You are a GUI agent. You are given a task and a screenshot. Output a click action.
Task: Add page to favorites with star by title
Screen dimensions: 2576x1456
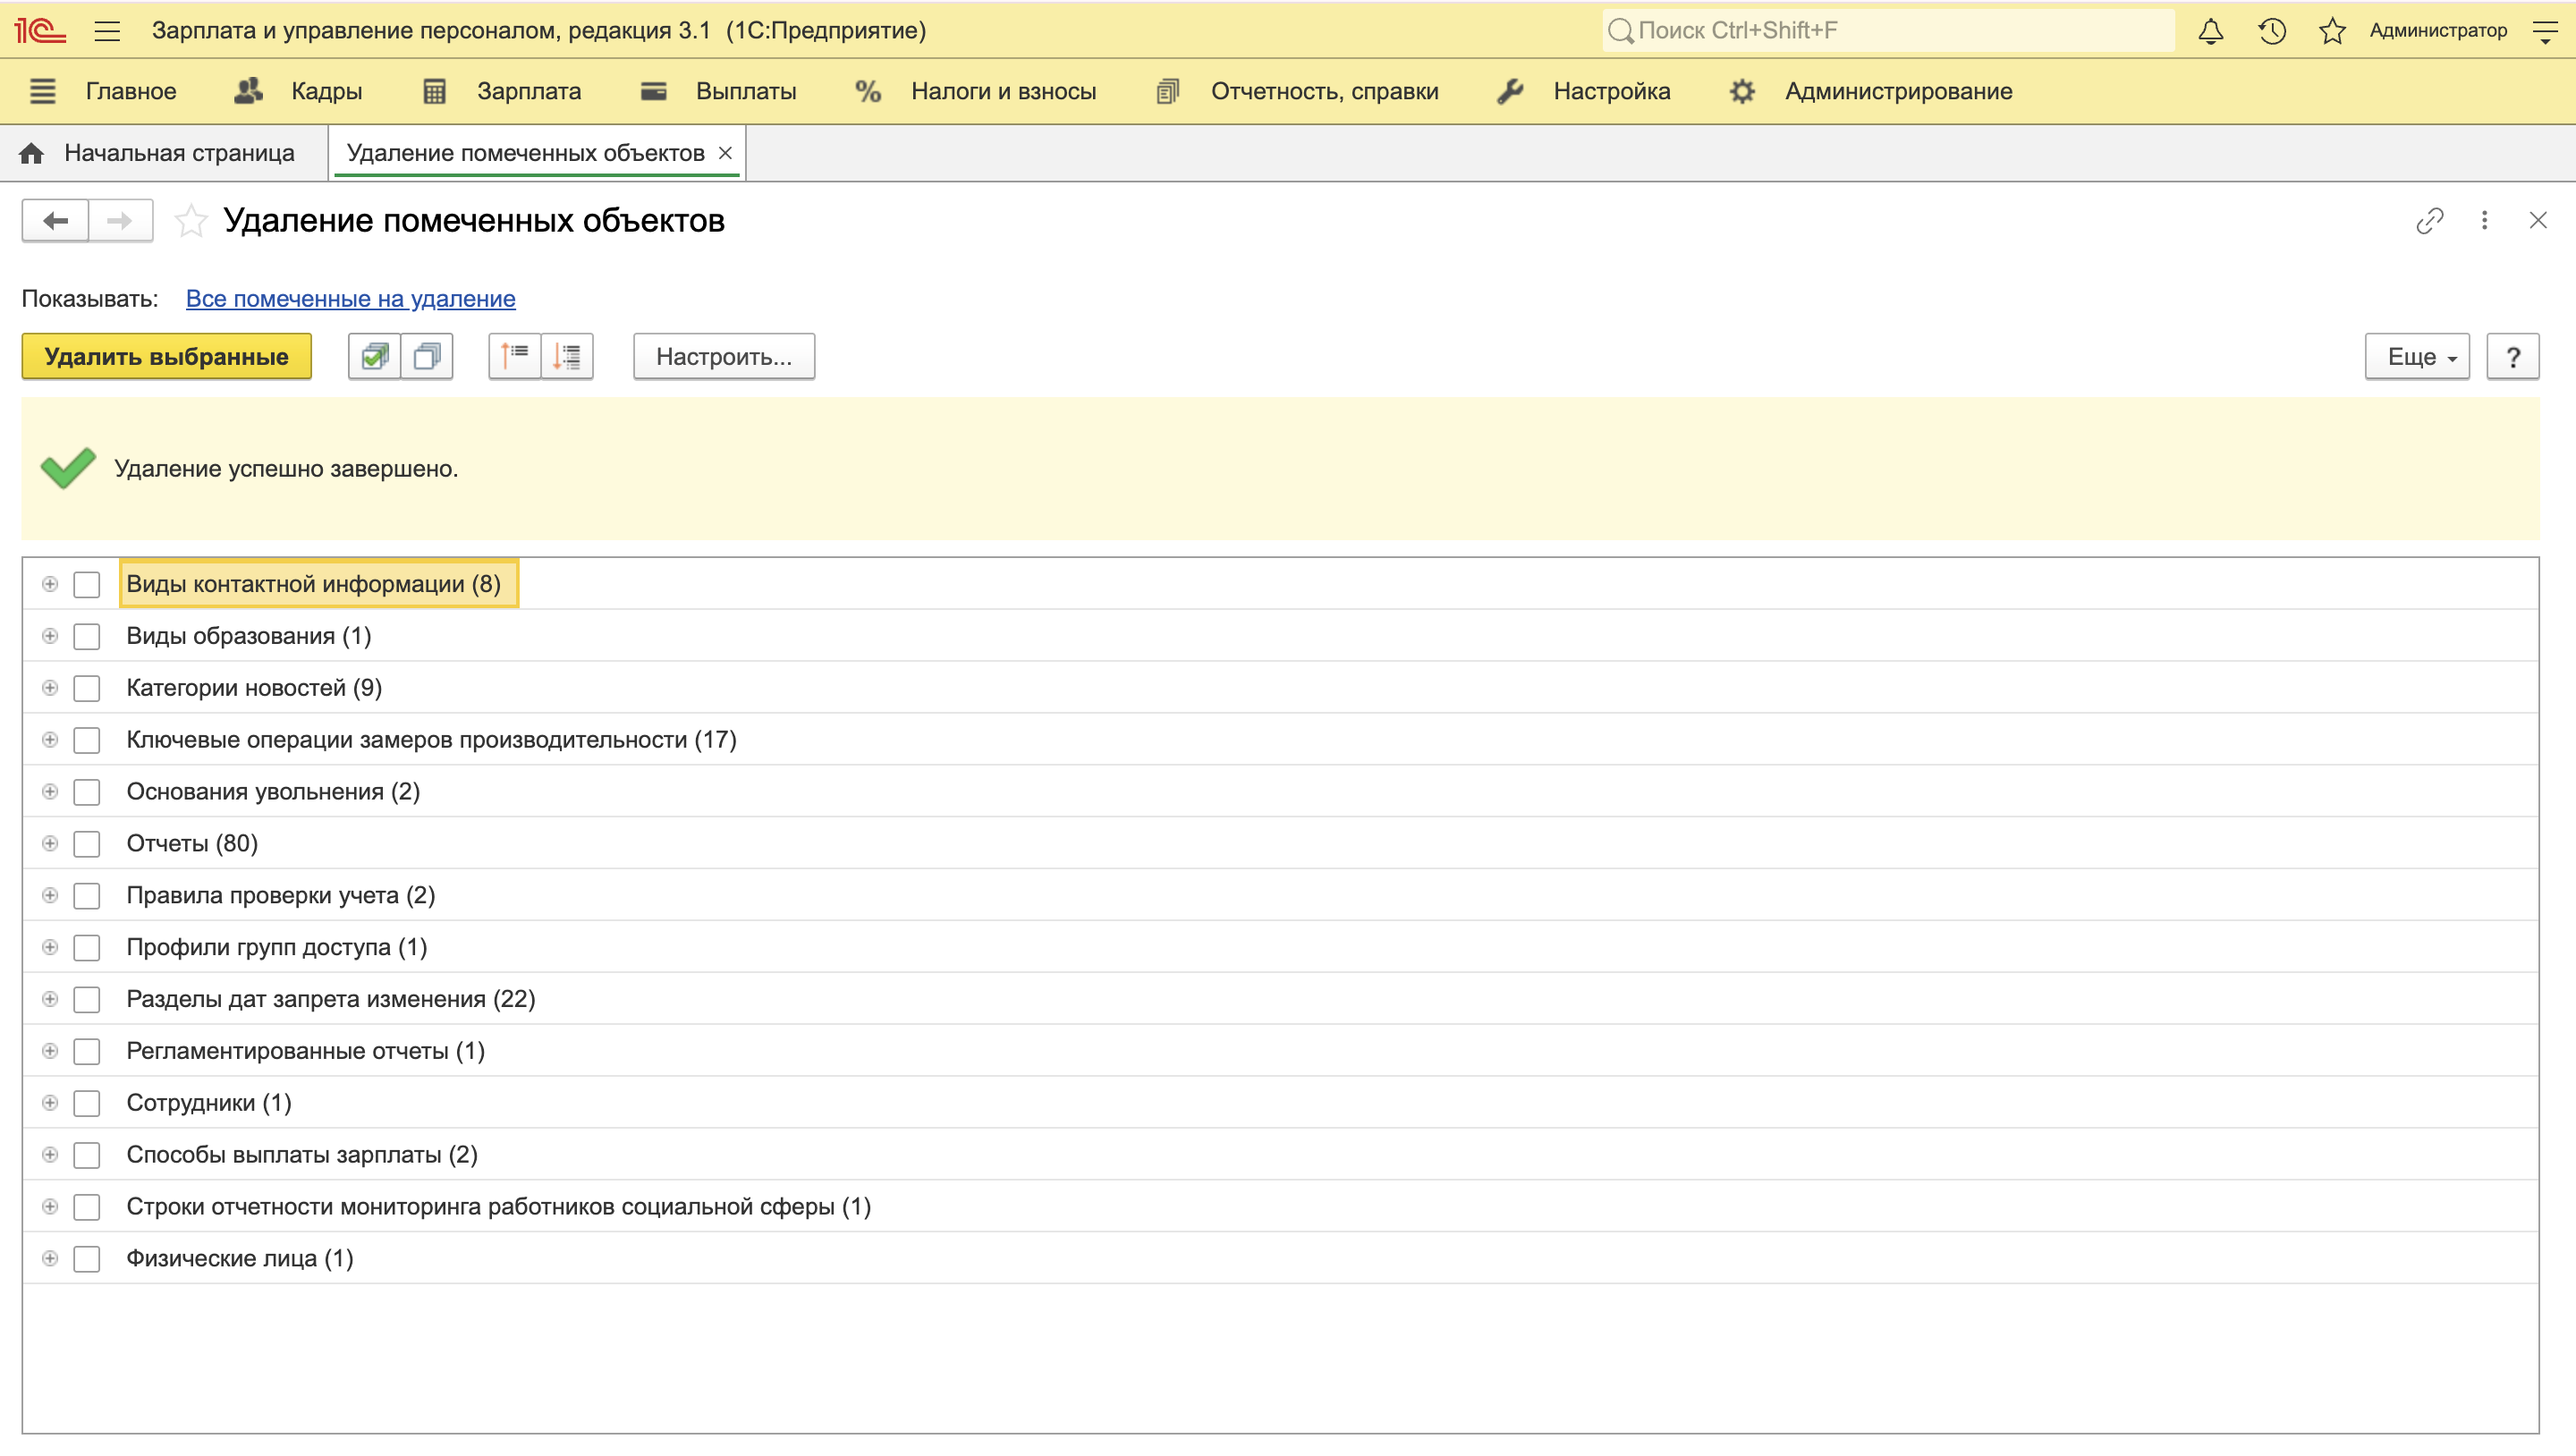pos(190,220)
